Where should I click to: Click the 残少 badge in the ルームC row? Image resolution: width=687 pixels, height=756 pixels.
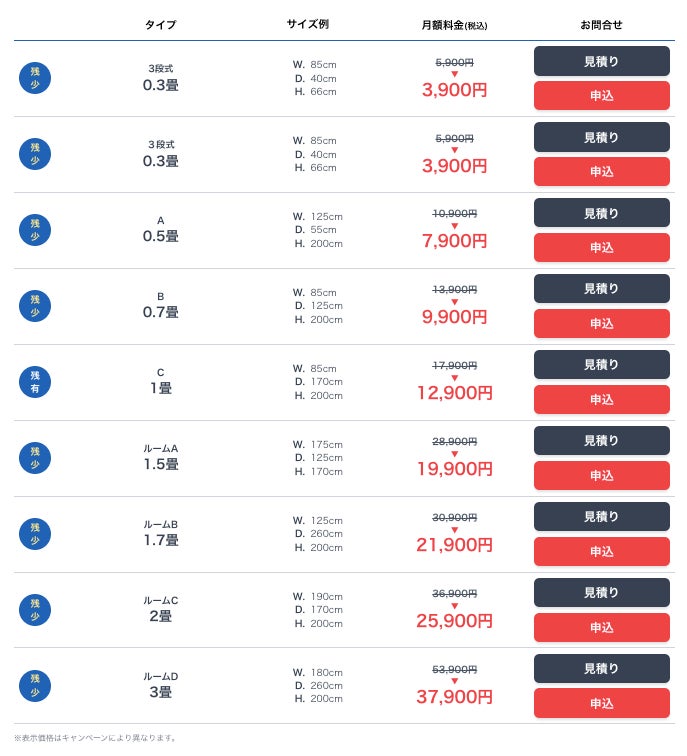coord(35,610)
